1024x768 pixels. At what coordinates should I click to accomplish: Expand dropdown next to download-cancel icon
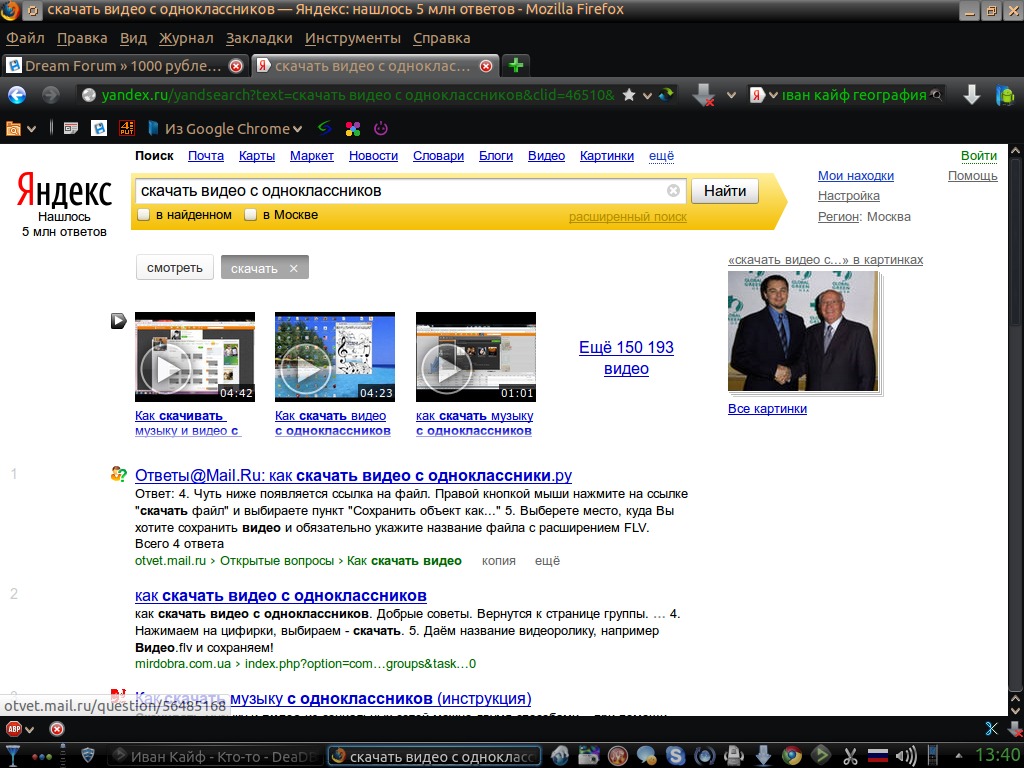click(x=731, y=95)
